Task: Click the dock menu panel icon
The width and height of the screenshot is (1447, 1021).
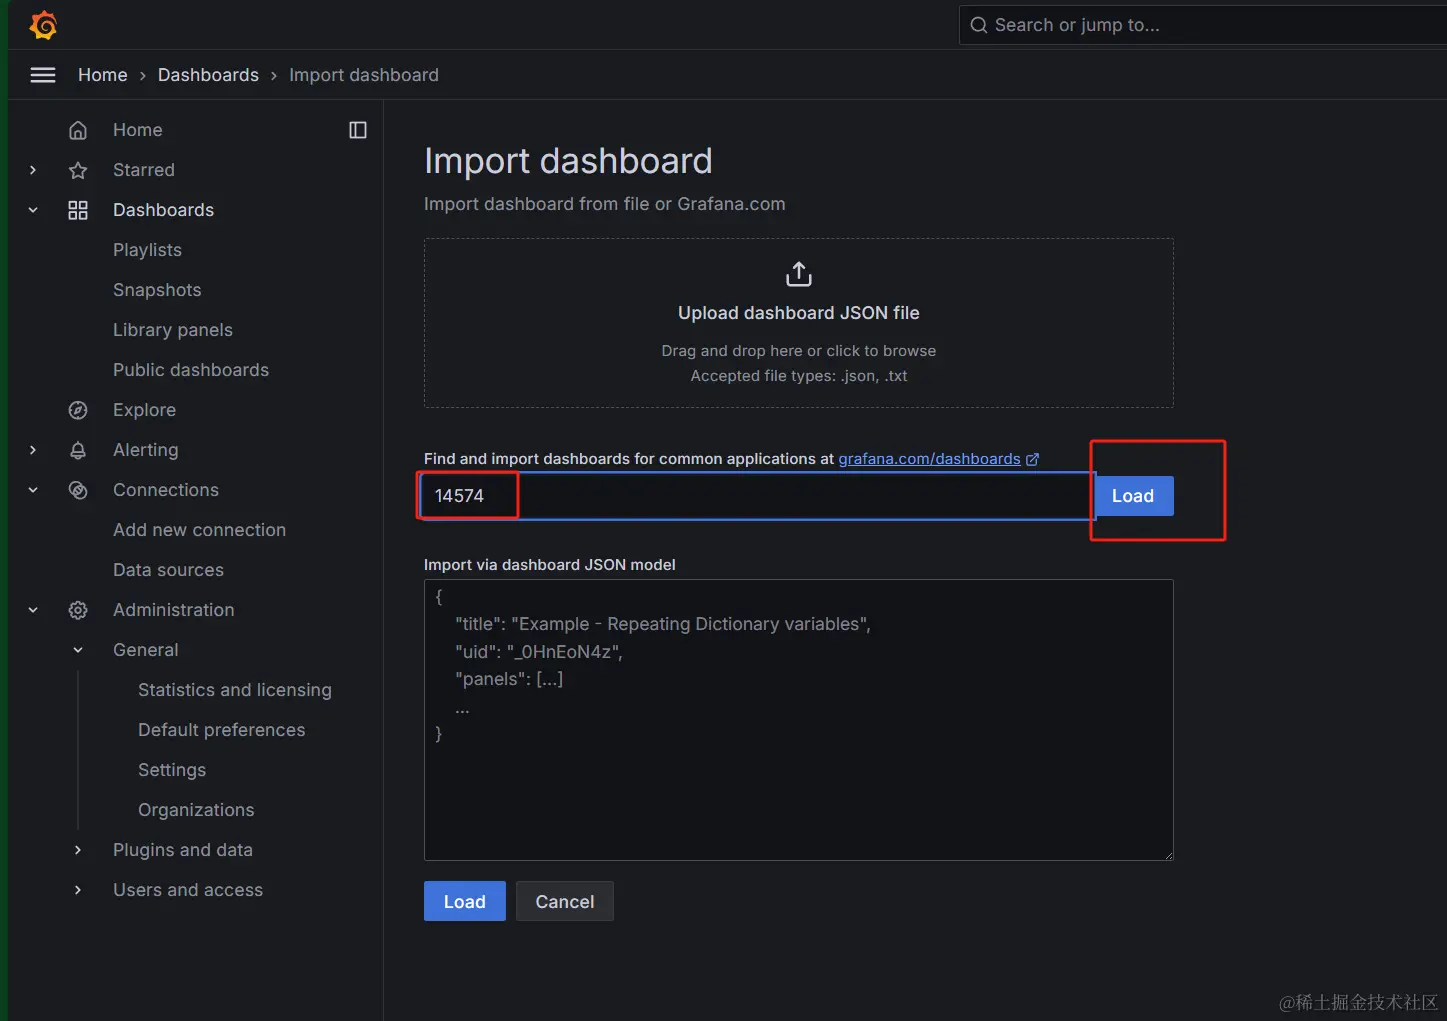Action: [x=358, y=130]
